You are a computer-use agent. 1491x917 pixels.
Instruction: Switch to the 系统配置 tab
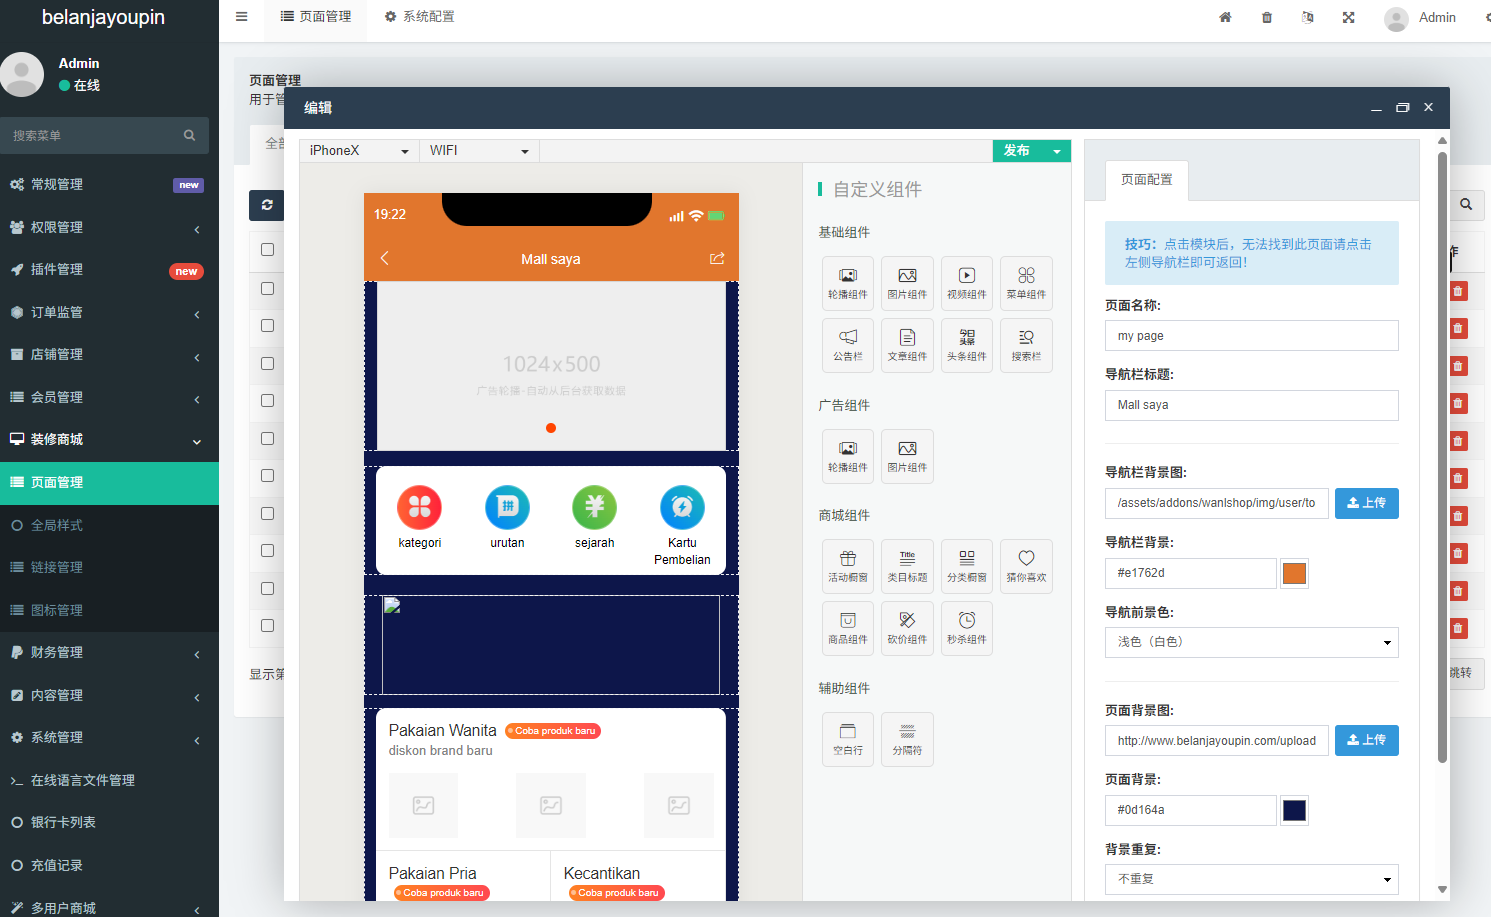click(x=419, y=17)
